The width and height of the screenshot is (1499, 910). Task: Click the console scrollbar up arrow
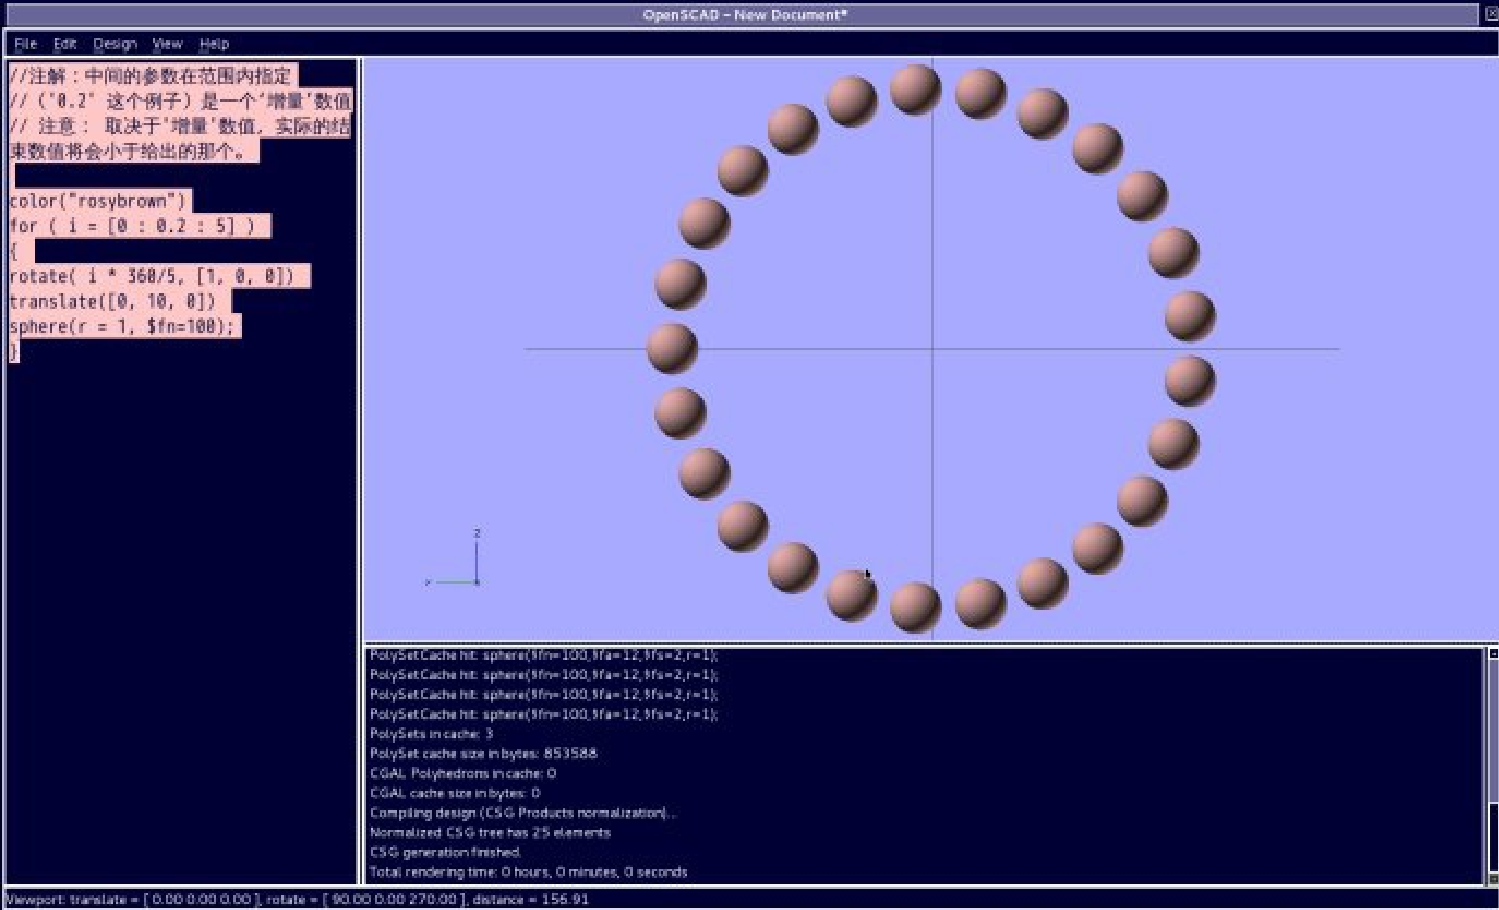pyautogui.click(x=1492, y=654)
